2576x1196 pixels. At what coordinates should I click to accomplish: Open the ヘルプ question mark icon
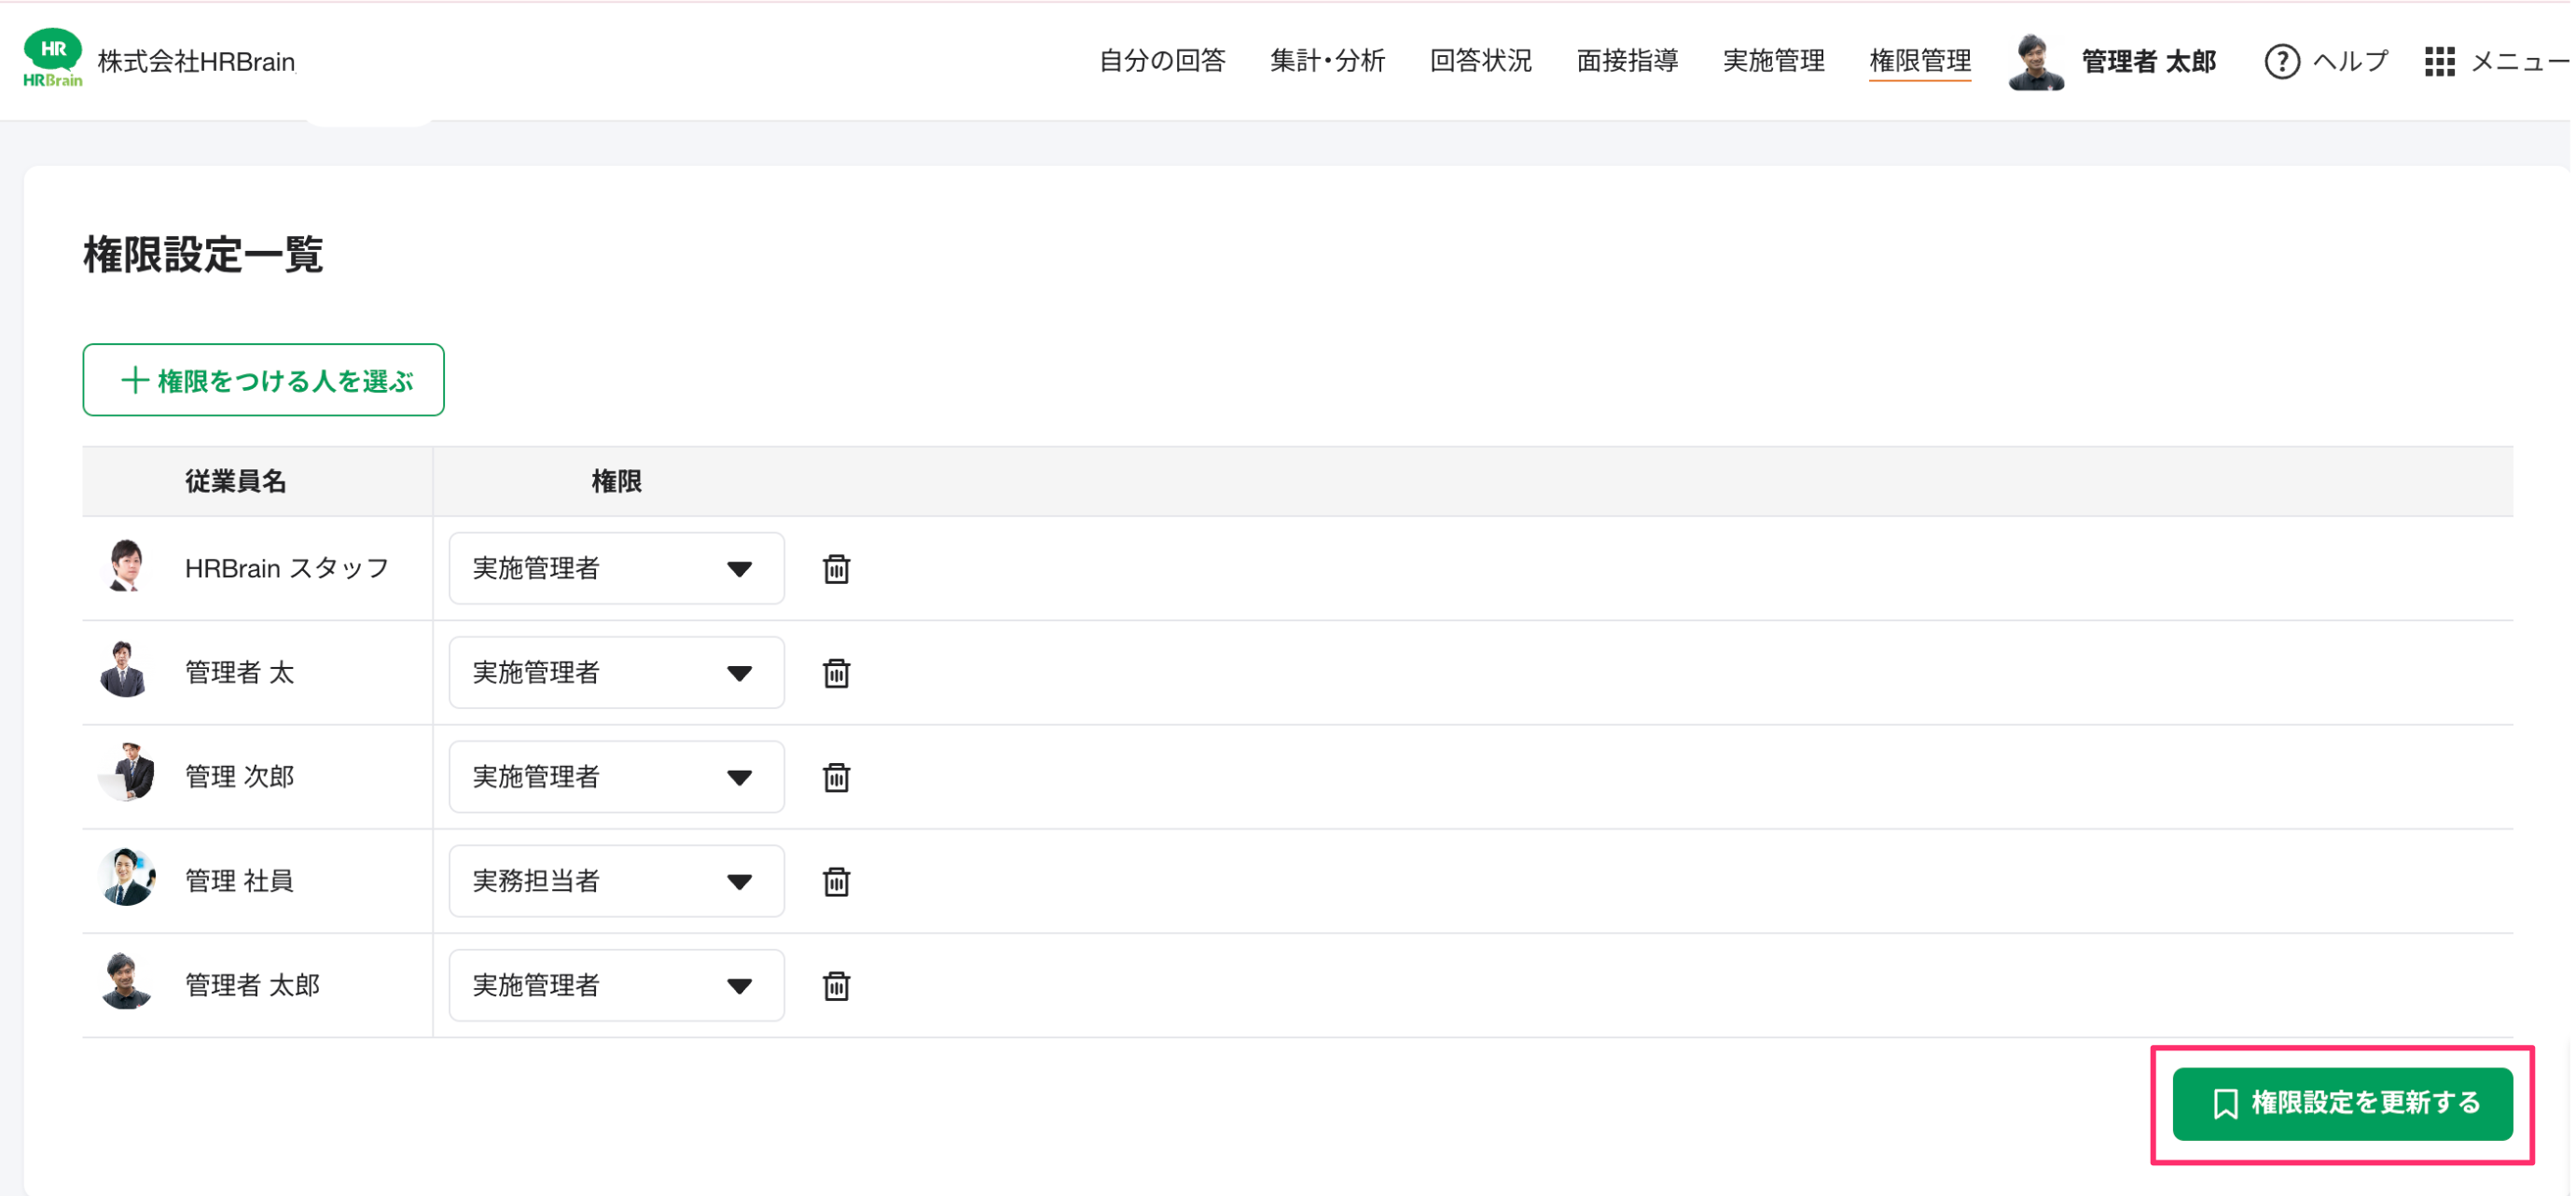tap(2281, 62)
